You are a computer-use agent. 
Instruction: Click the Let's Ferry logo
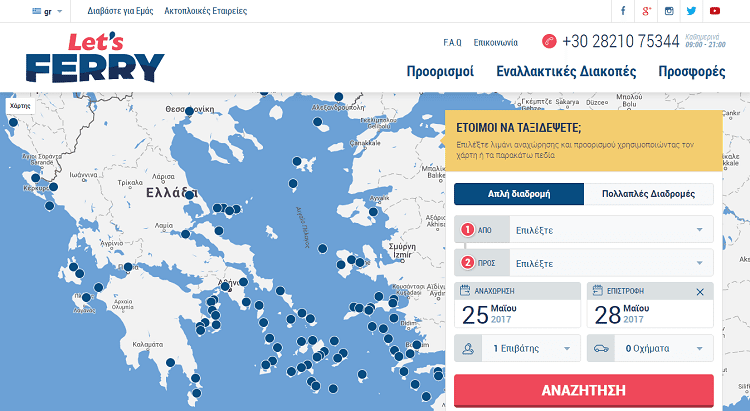tap(95, 57)
